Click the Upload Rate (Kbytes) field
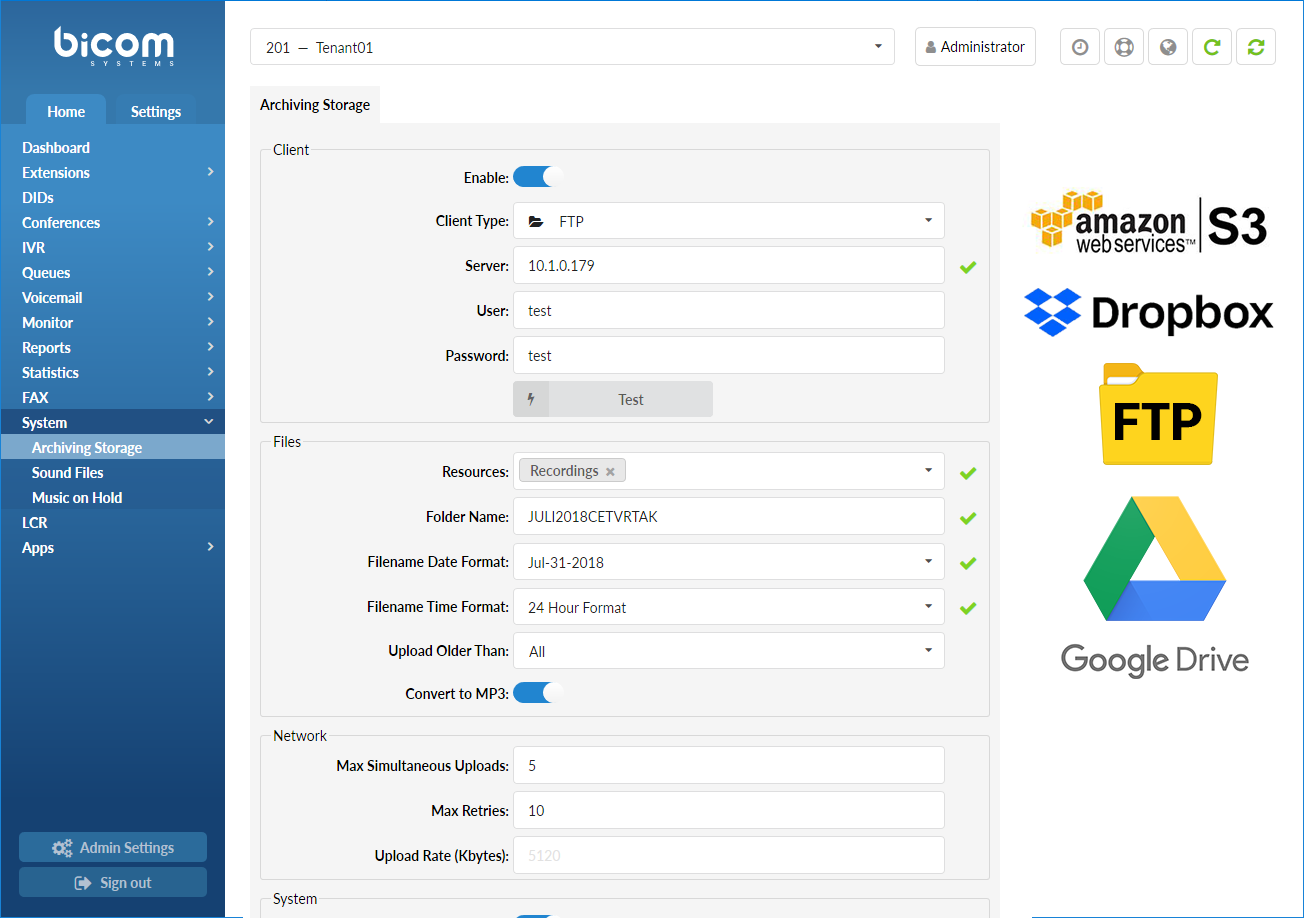 pyautogui.click(x=729, y=855)
